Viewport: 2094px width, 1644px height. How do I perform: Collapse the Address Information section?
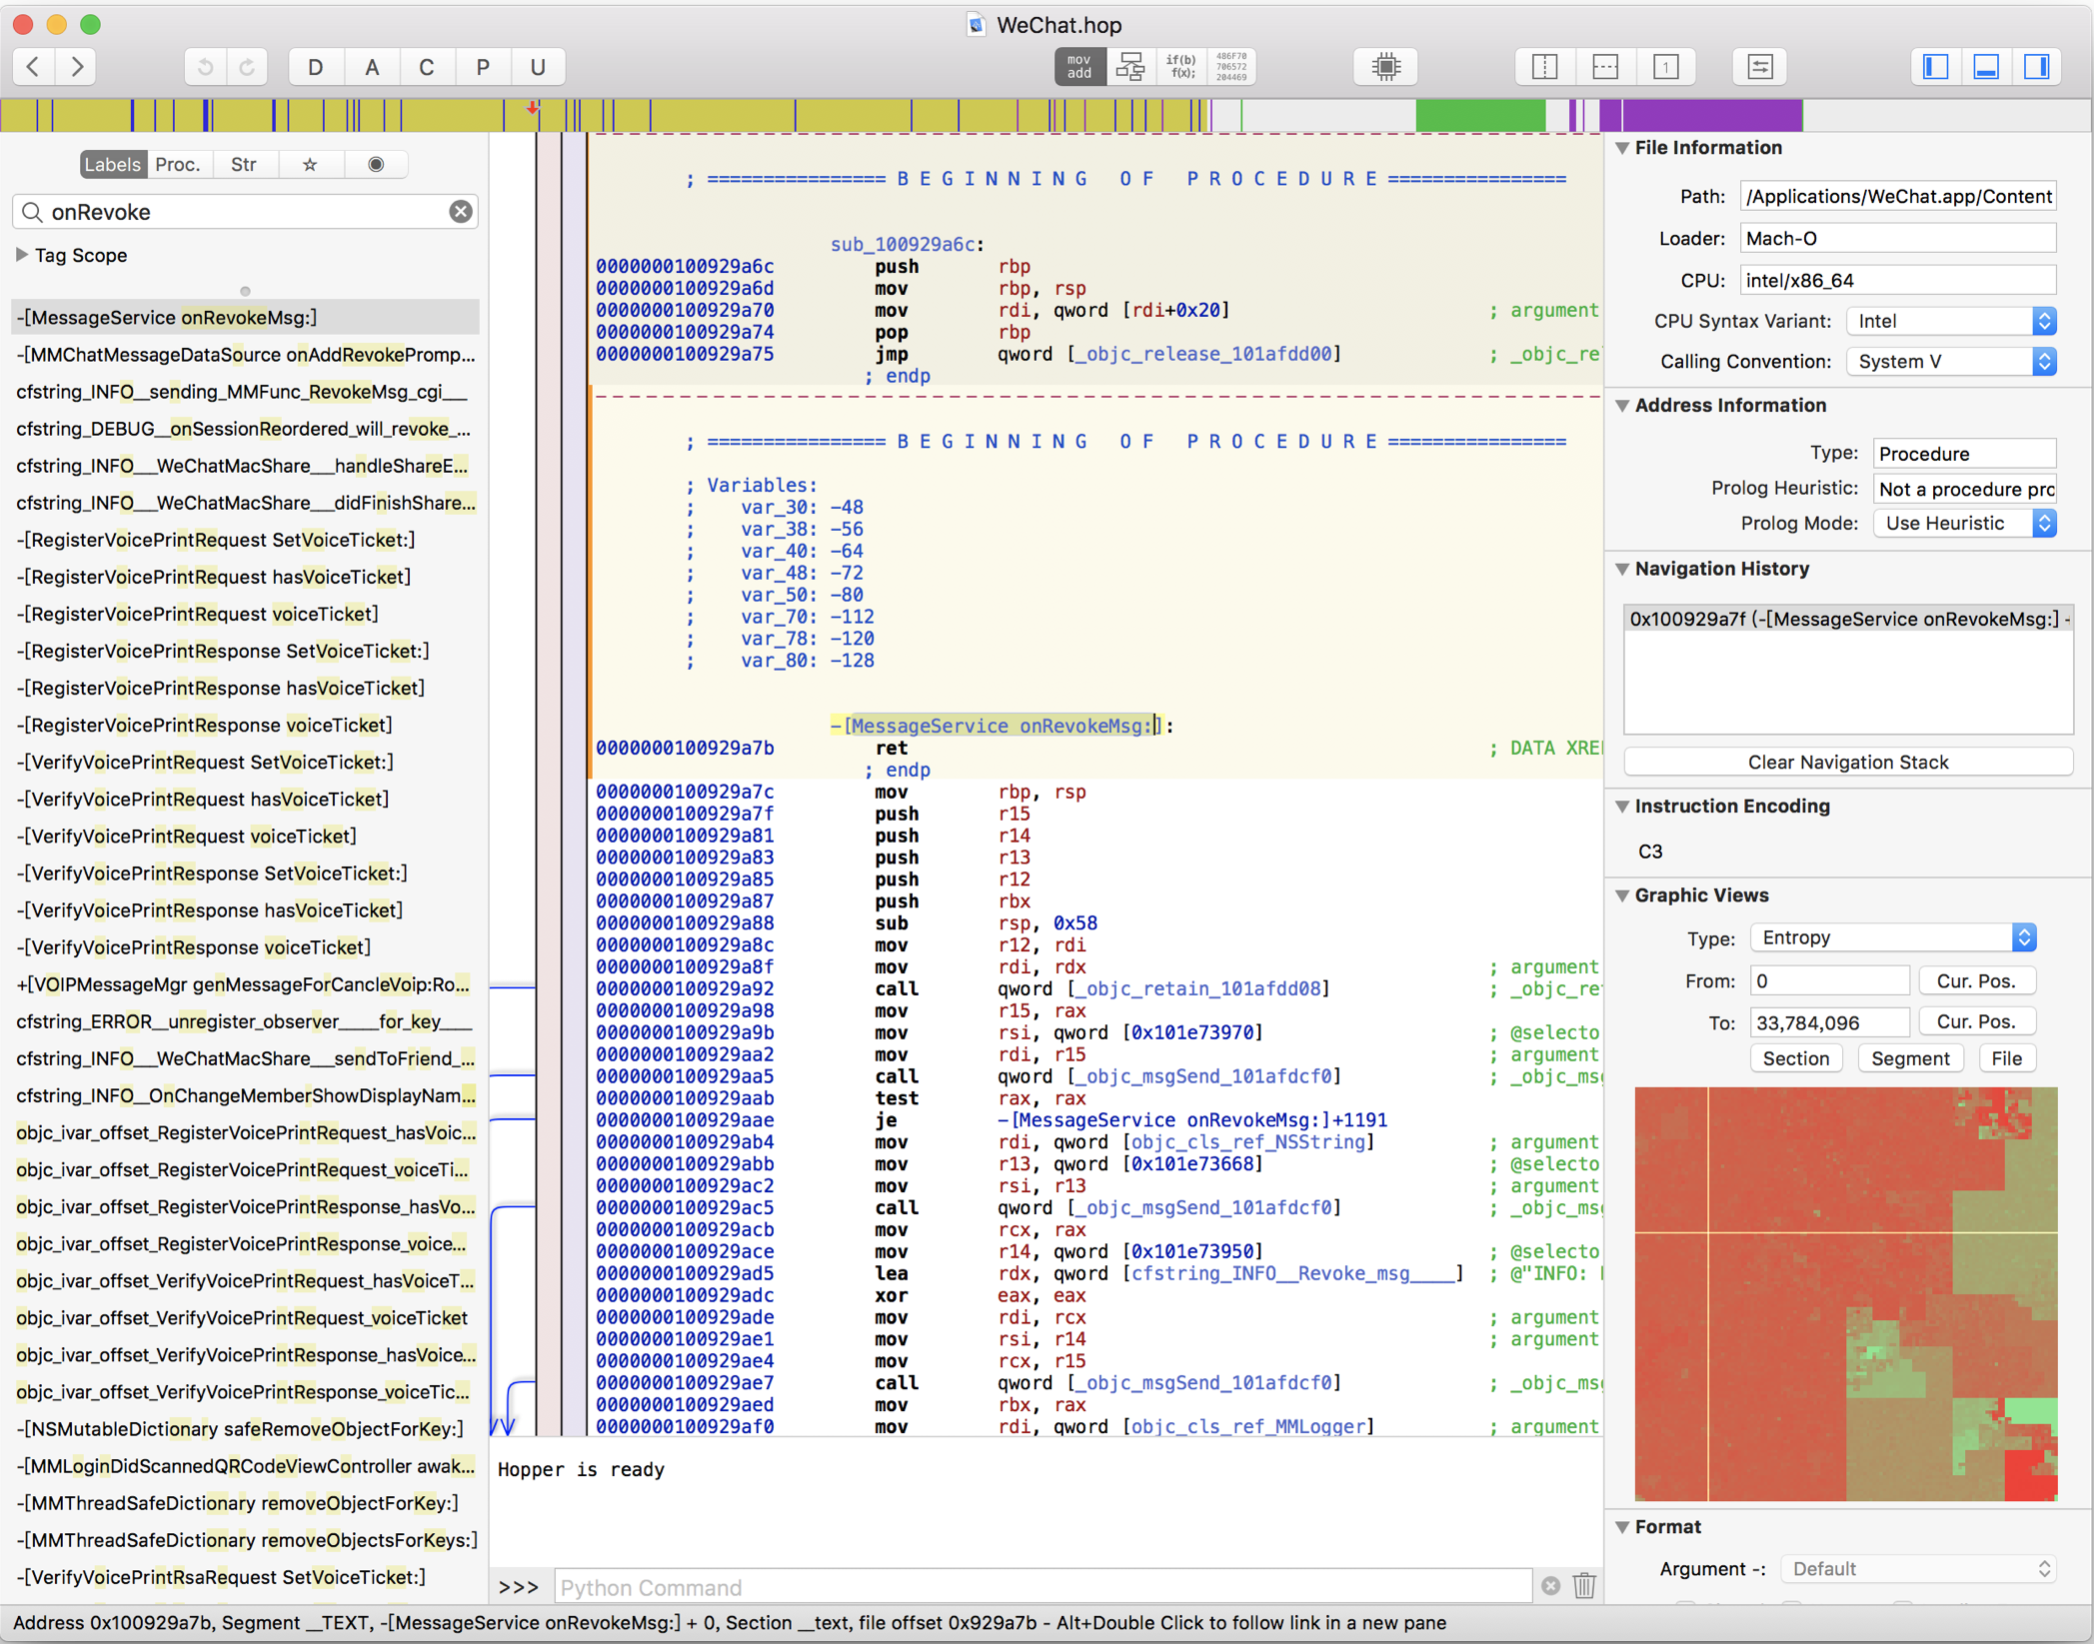point(1623,405)
